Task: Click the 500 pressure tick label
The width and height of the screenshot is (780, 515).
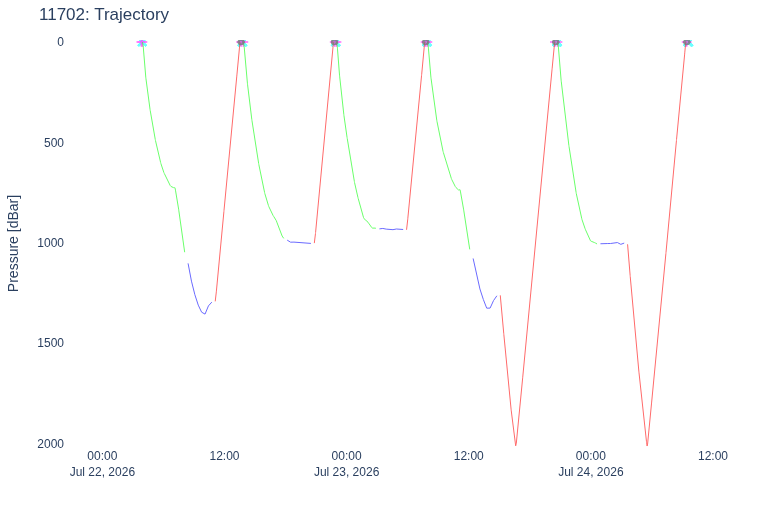Action: click(54, 143)
